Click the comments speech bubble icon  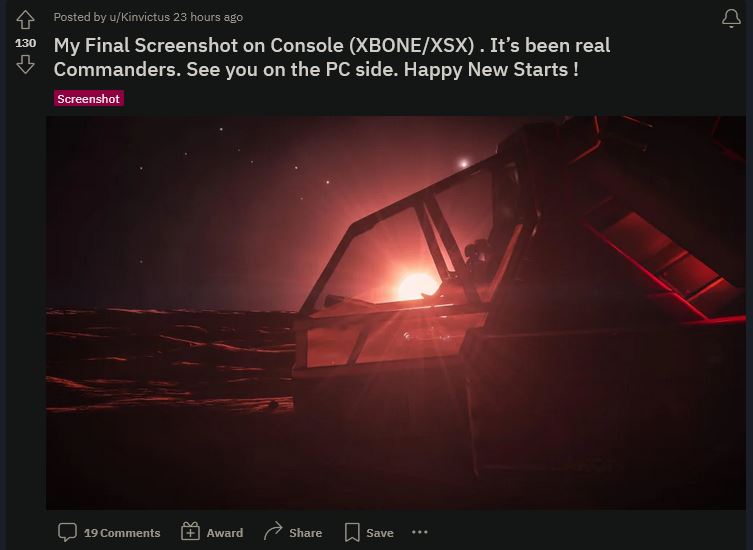pyautogui.click(x=67, y=532)
